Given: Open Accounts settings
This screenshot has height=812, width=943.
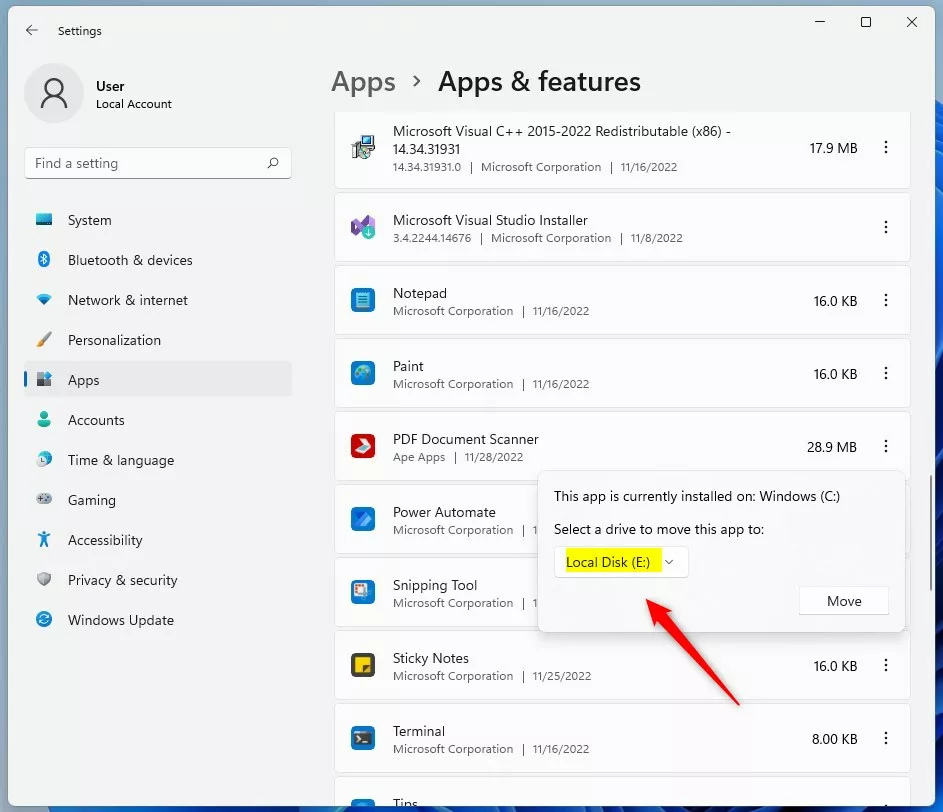Looking at the screenshot, I should pyautogui.click(x=158, y=420).
